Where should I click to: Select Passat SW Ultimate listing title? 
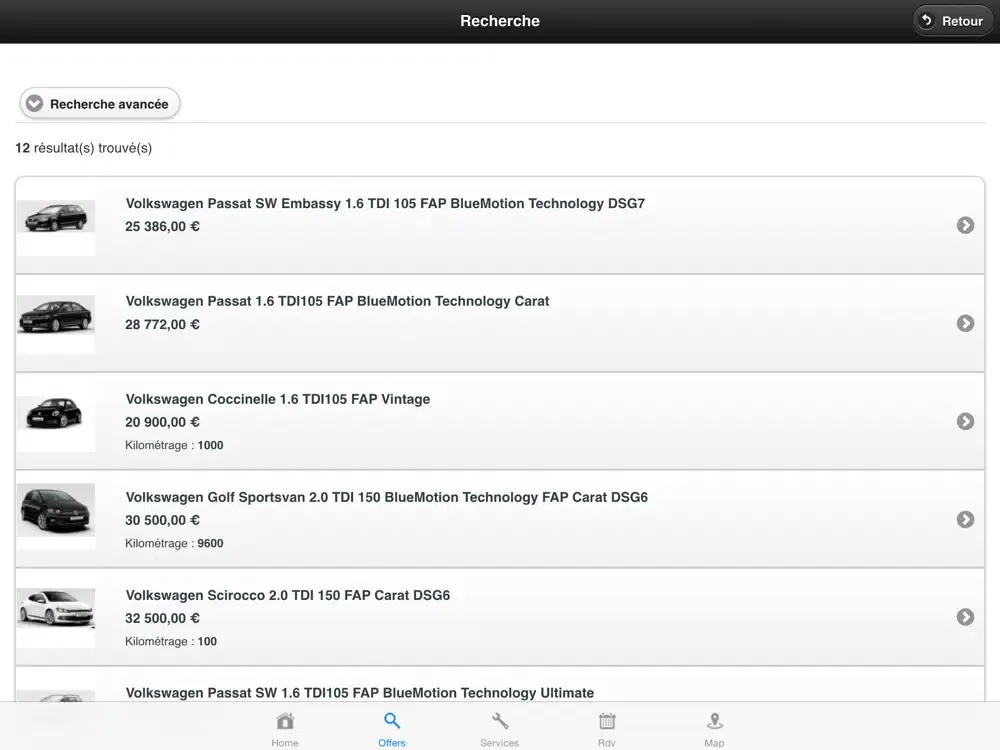[x=360, y=693]
